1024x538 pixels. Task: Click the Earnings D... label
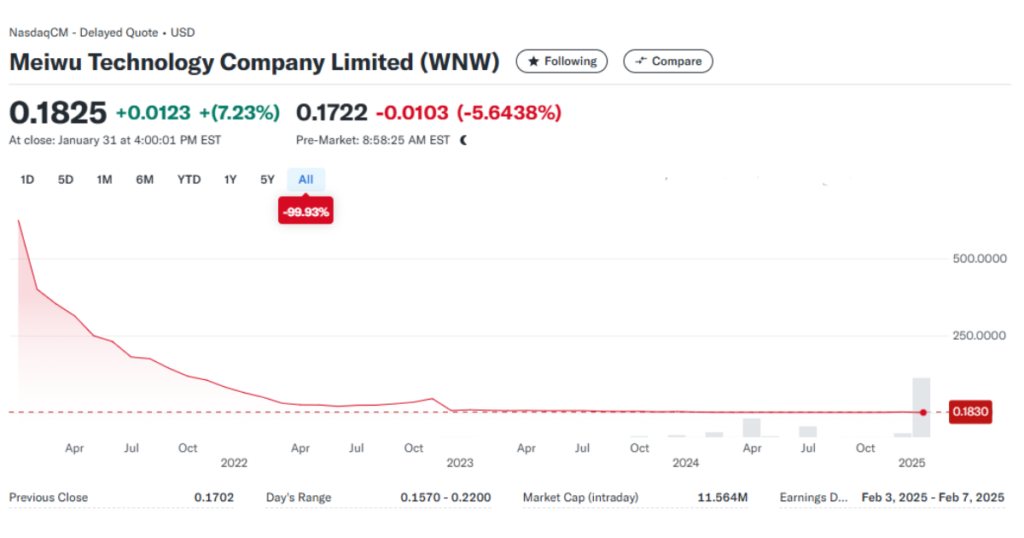point(814,498)
